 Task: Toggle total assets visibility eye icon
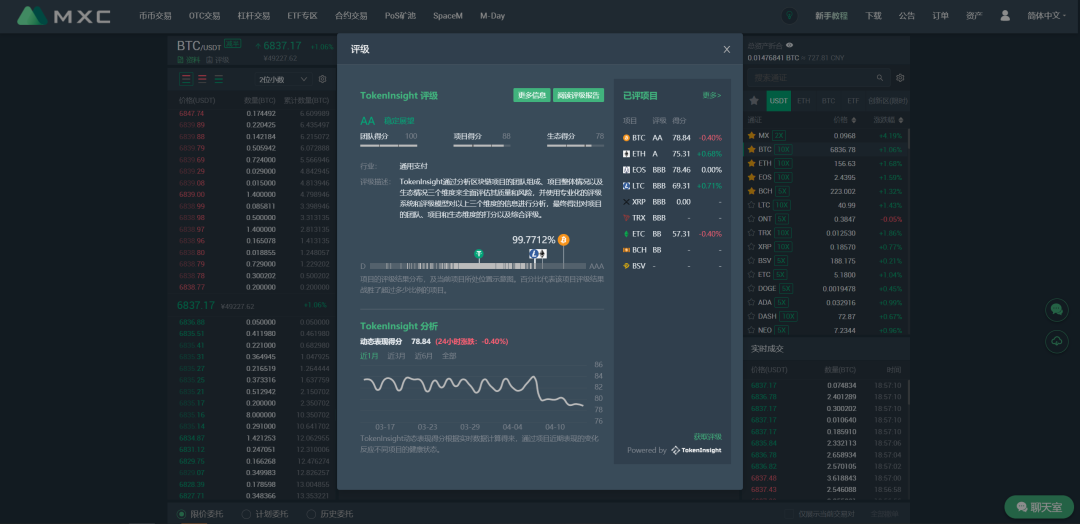point(790,45)
